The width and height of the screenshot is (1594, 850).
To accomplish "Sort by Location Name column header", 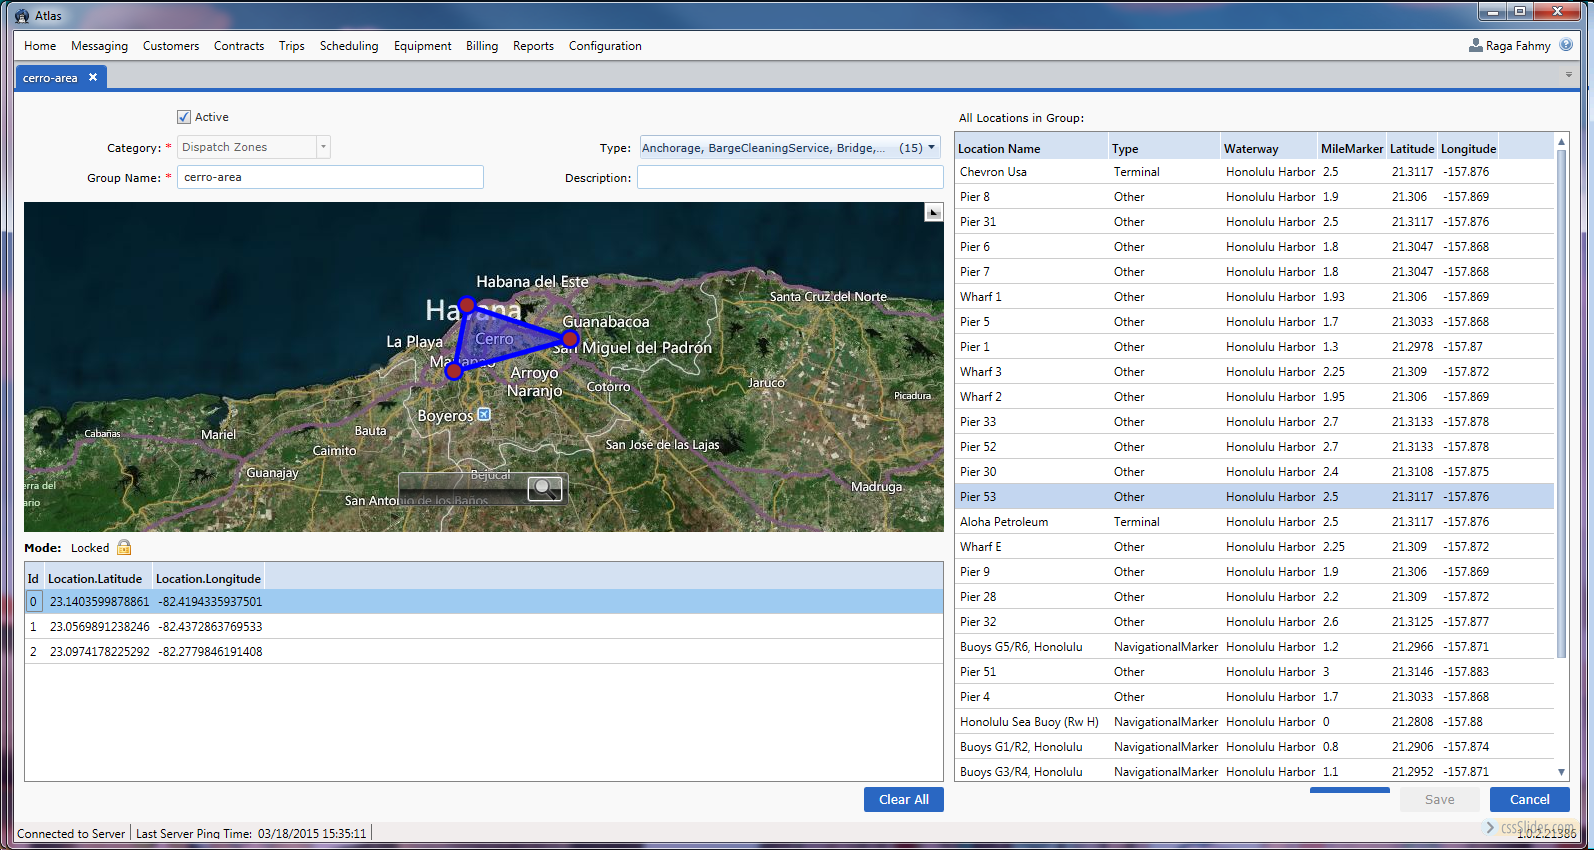I will (x=1031, y=148).
